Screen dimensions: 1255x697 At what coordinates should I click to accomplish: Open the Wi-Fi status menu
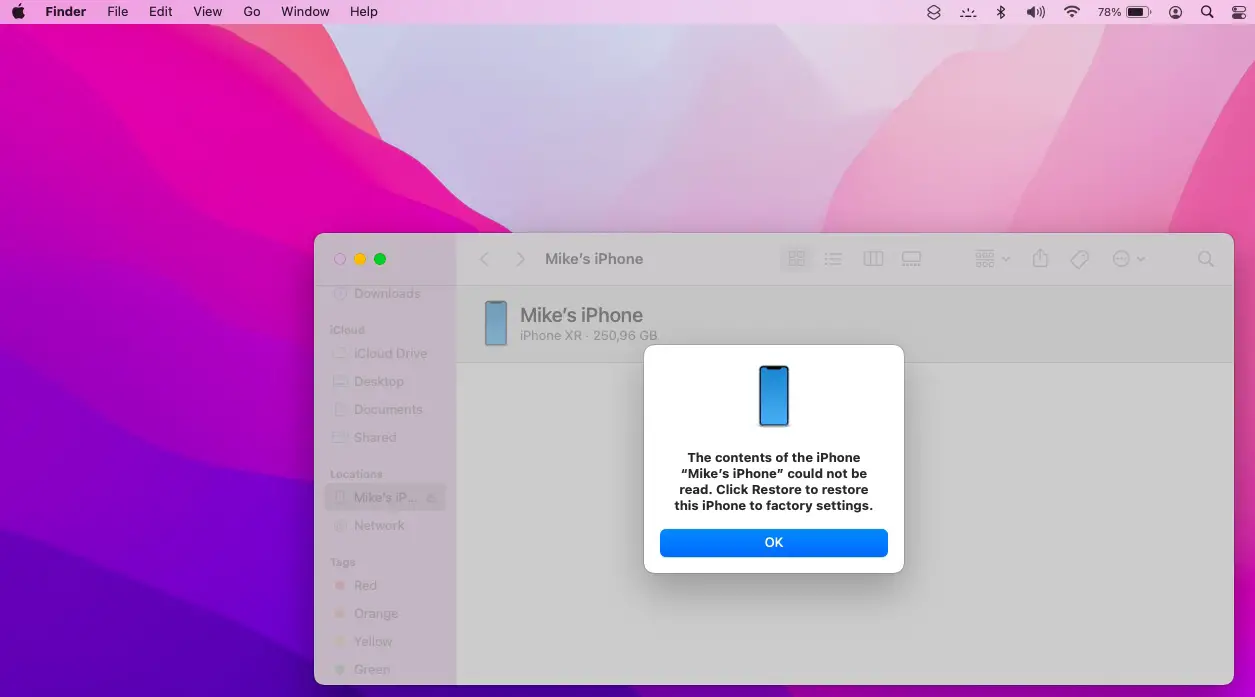click(1072, 12)
